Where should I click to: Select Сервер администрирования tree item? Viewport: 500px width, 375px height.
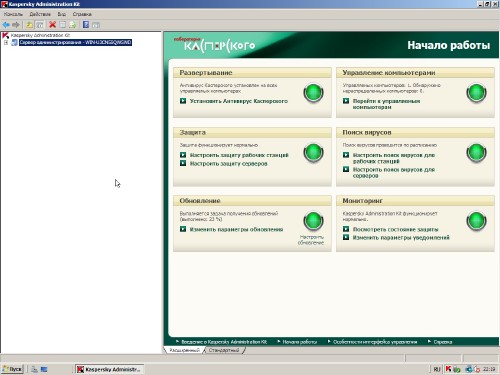click(75, 42)
